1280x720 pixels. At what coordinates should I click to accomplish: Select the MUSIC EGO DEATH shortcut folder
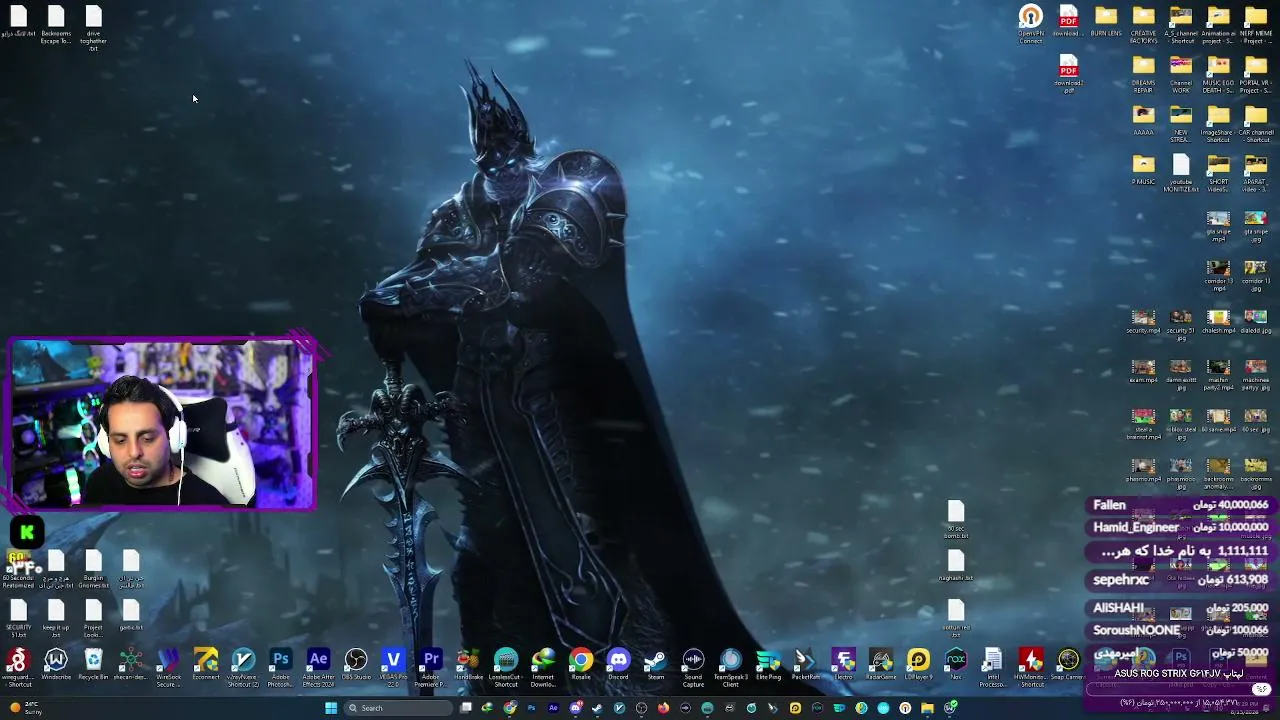coord(1218,75)
